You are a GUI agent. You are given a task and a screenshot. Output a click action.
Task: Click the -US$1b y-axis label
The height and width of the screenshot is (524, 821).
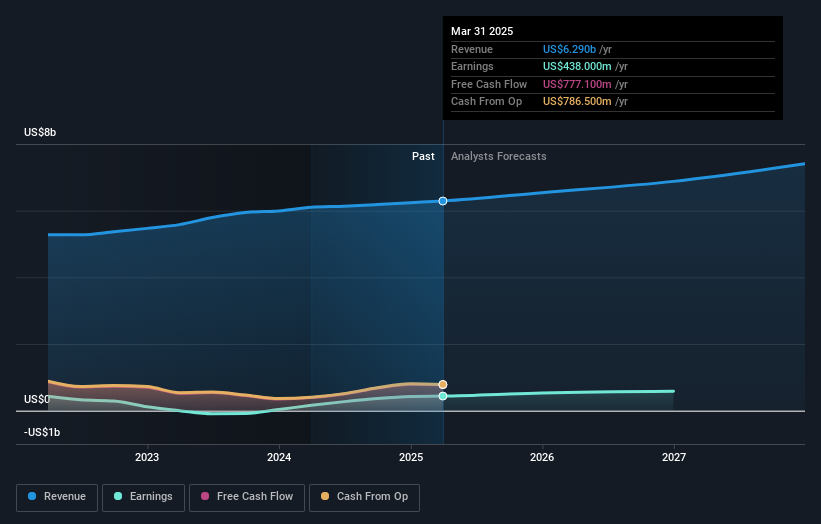(42, 432)
